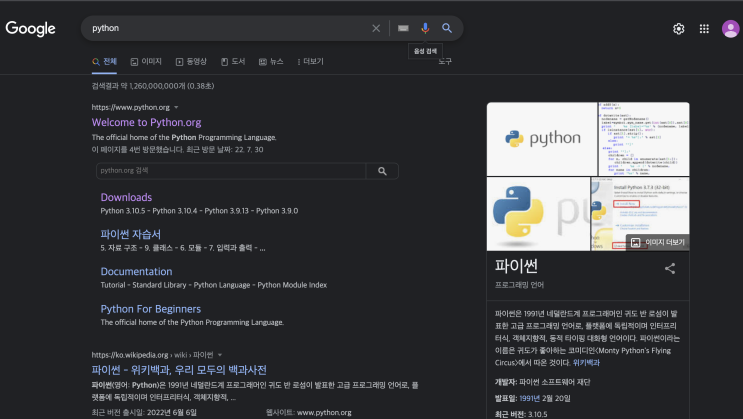
Task: Open the 더보기 menu
Action: point(310,62)
